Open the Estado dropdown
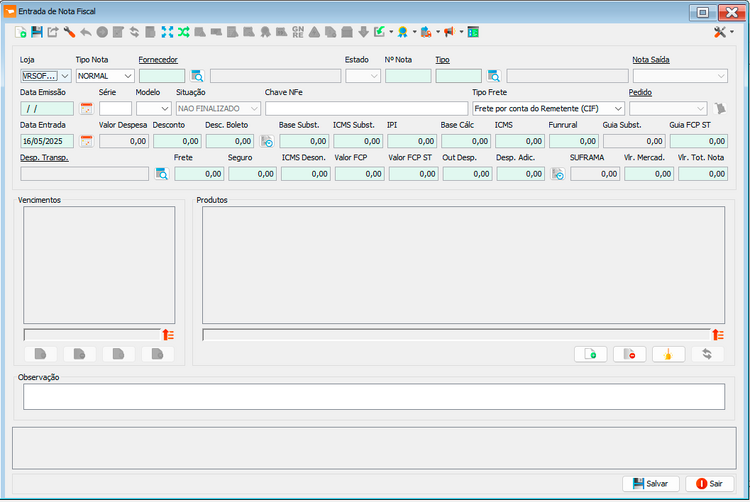Image resolution: width=750 pixels, height=502 pixels. [x=363, y=76]
